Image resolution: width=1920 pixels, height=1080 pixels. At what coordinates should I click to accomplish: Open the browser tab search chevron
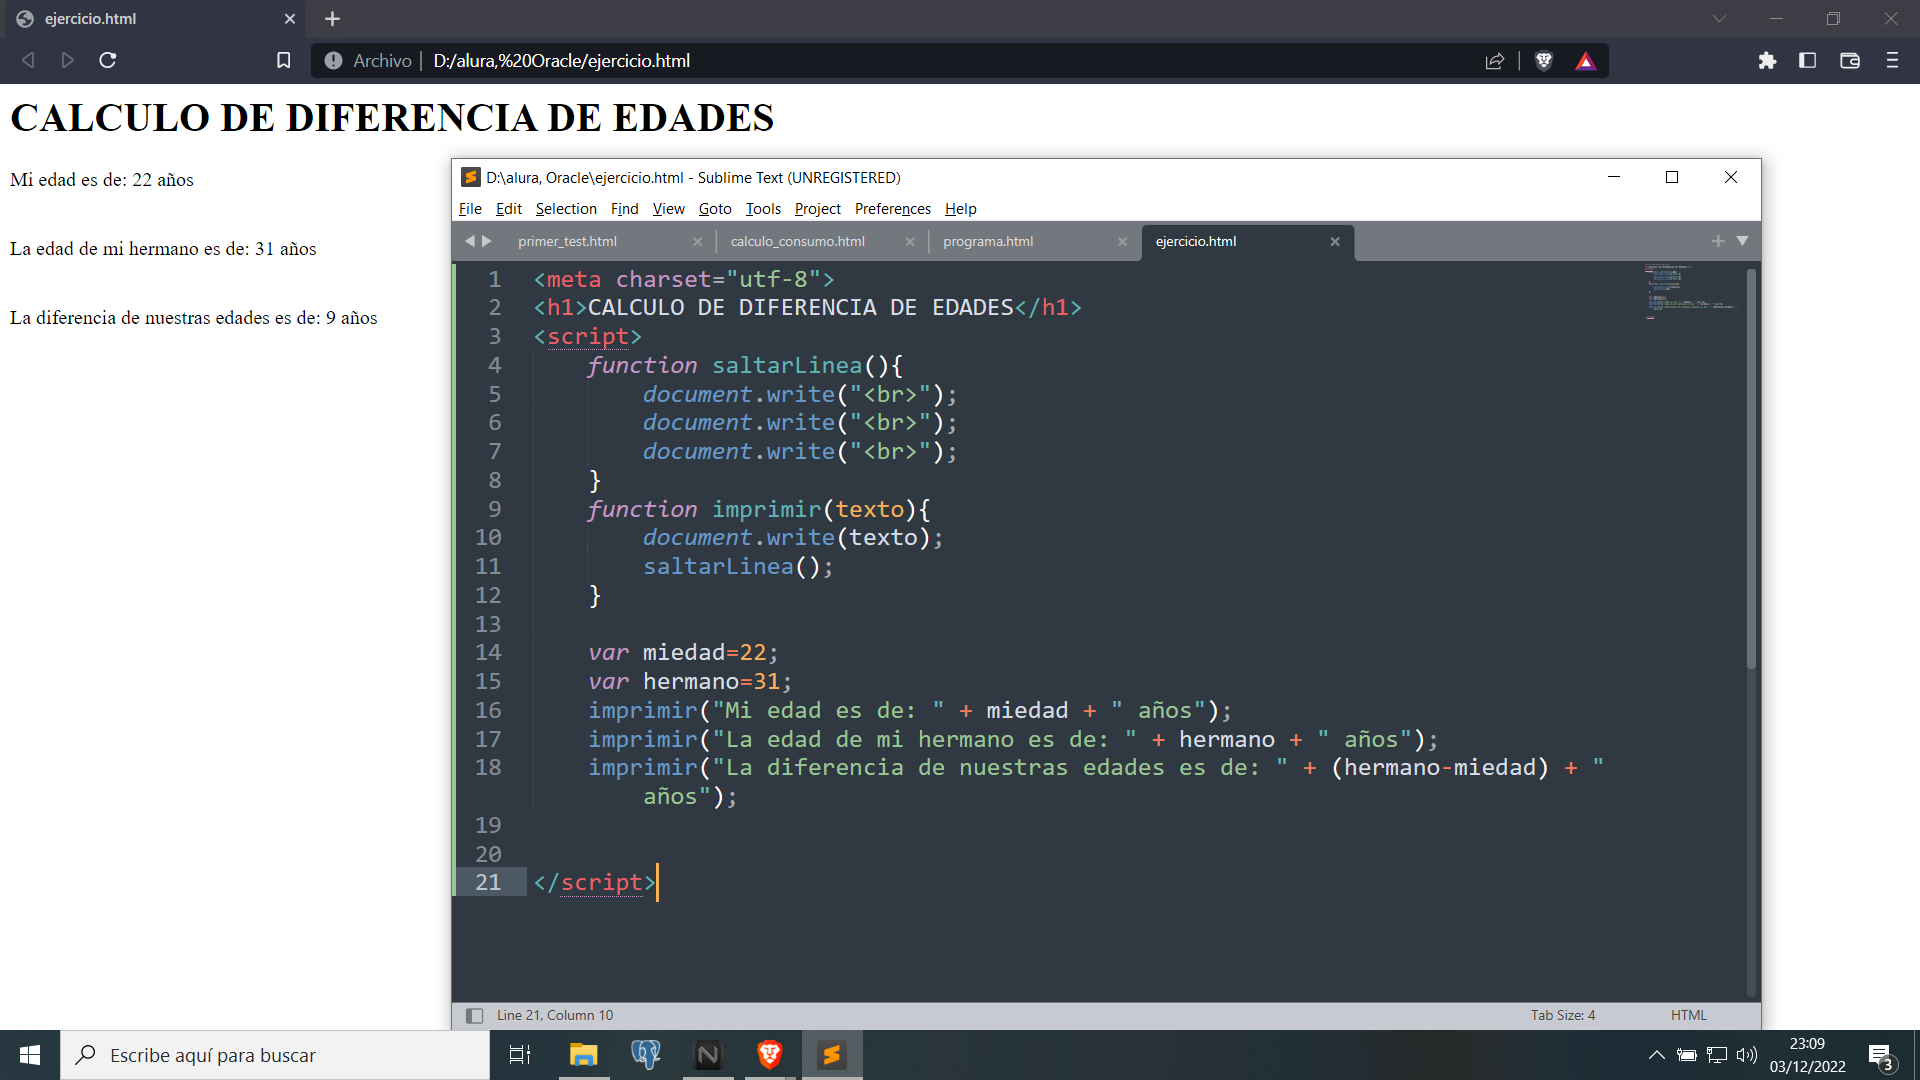1719,19
